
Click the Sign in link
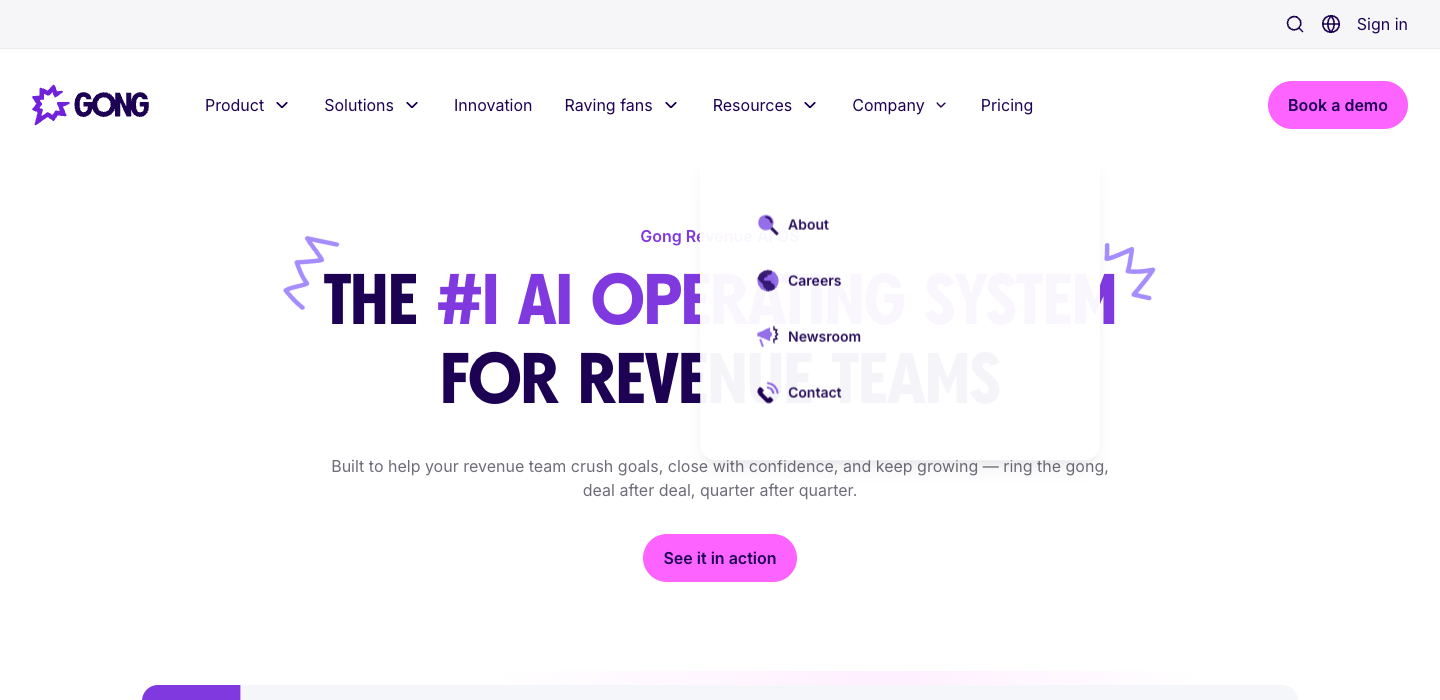(1382, 24)
